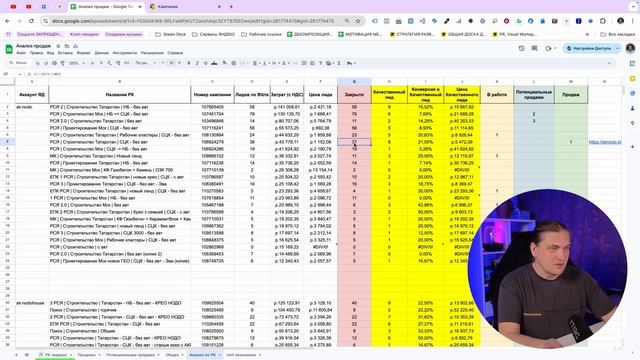Decrease the font size
The image size is (640, 360).
point(162,63)
